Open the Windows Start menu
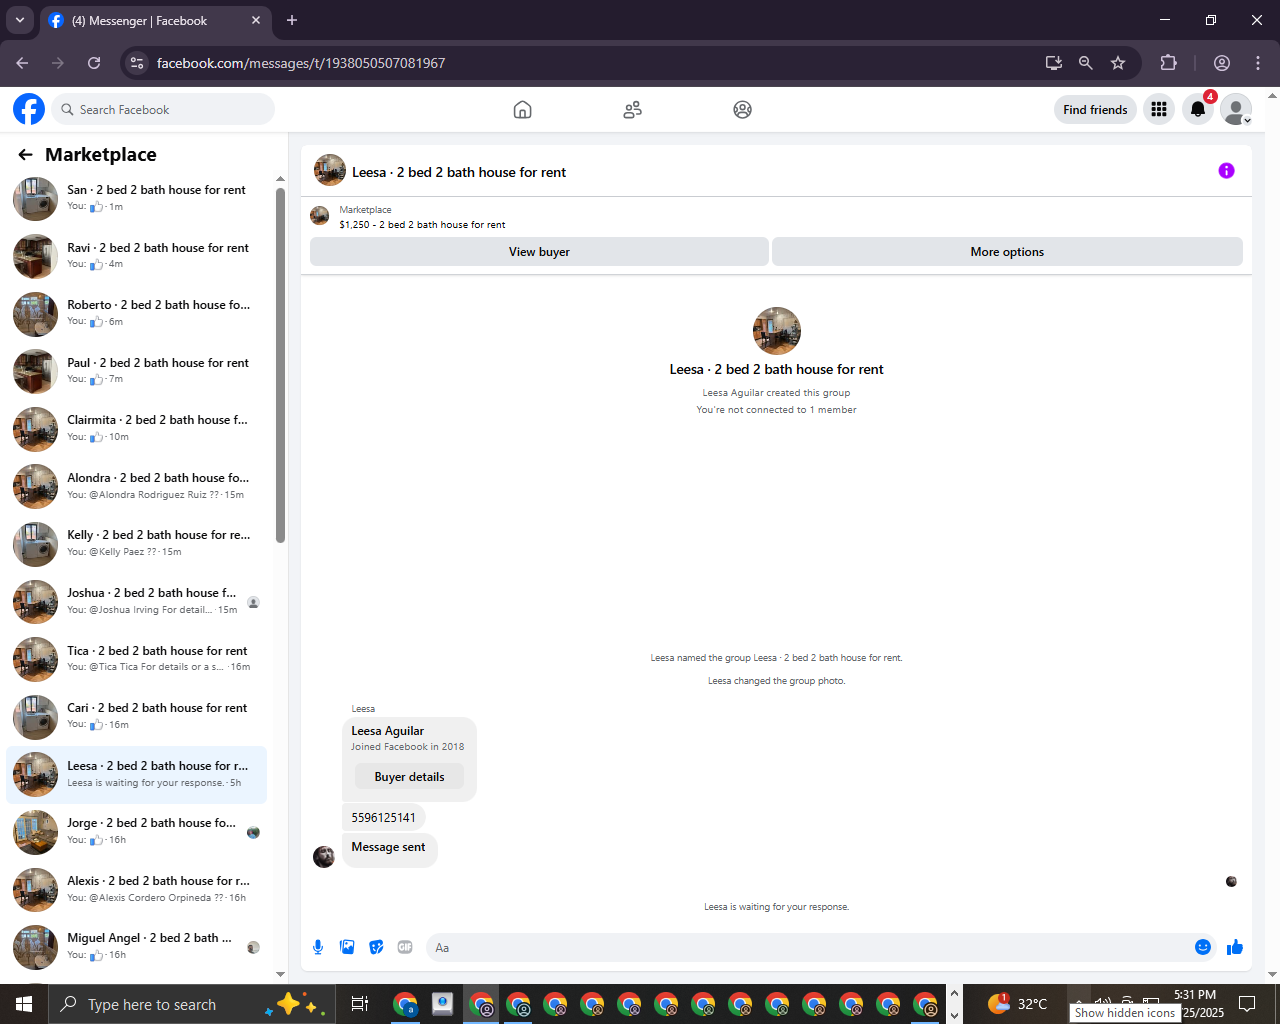The height and width of the screenshot is (1024, 1280). [24, 1004]
